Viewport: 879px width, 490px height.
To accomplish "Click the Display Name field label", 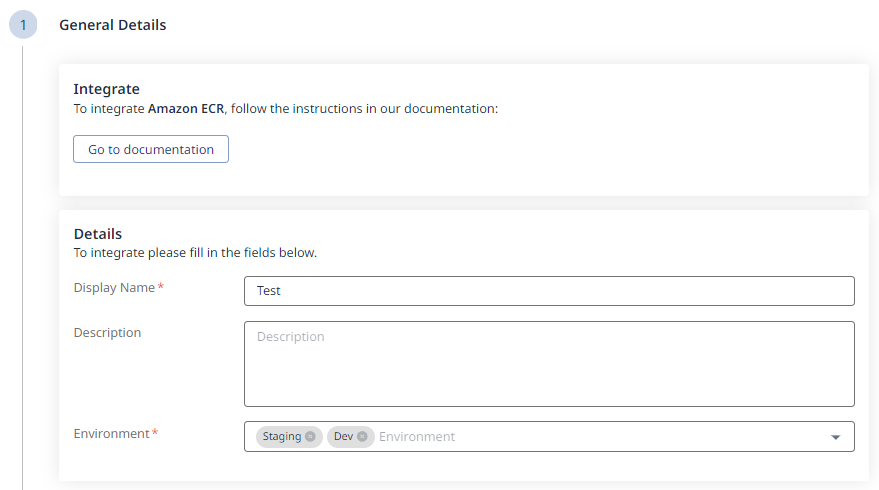I will coord(114,287).
